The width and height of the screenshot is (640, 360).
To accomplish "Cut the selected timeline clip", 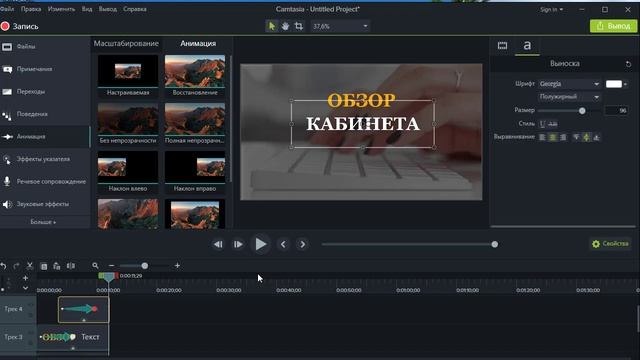I will (29, 266).
